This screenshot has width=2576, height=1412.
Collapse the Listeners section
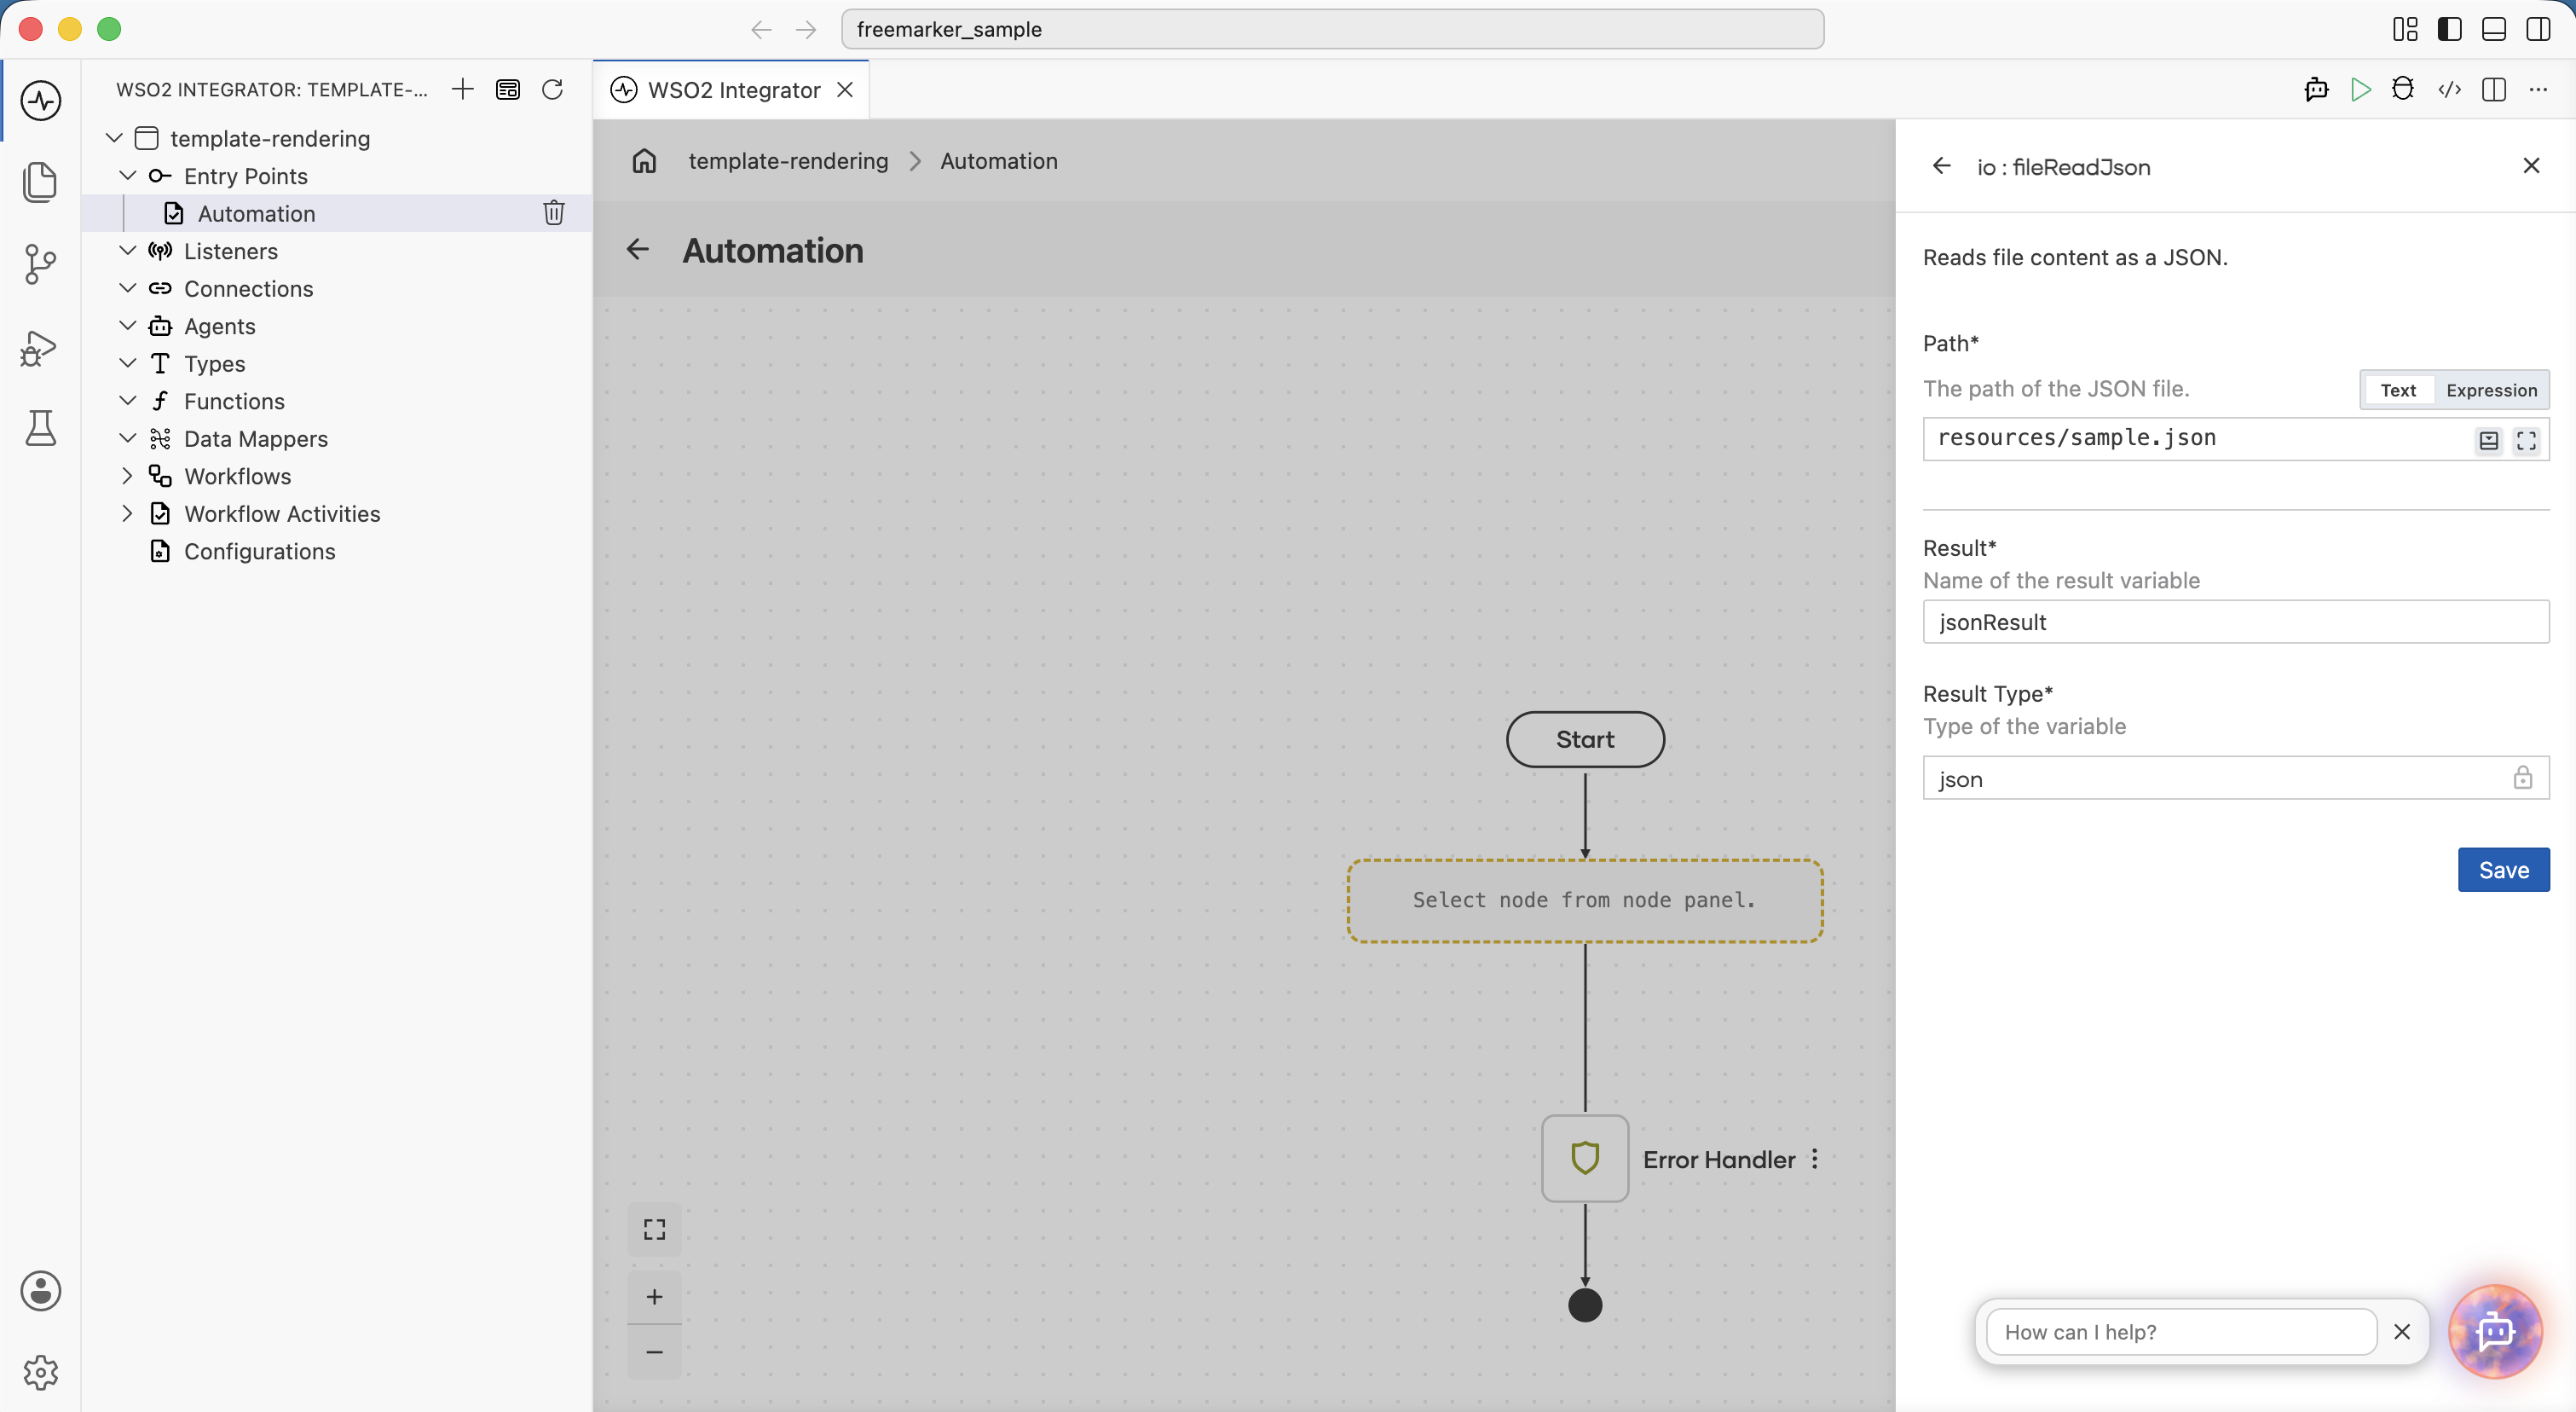pos(127,250)
